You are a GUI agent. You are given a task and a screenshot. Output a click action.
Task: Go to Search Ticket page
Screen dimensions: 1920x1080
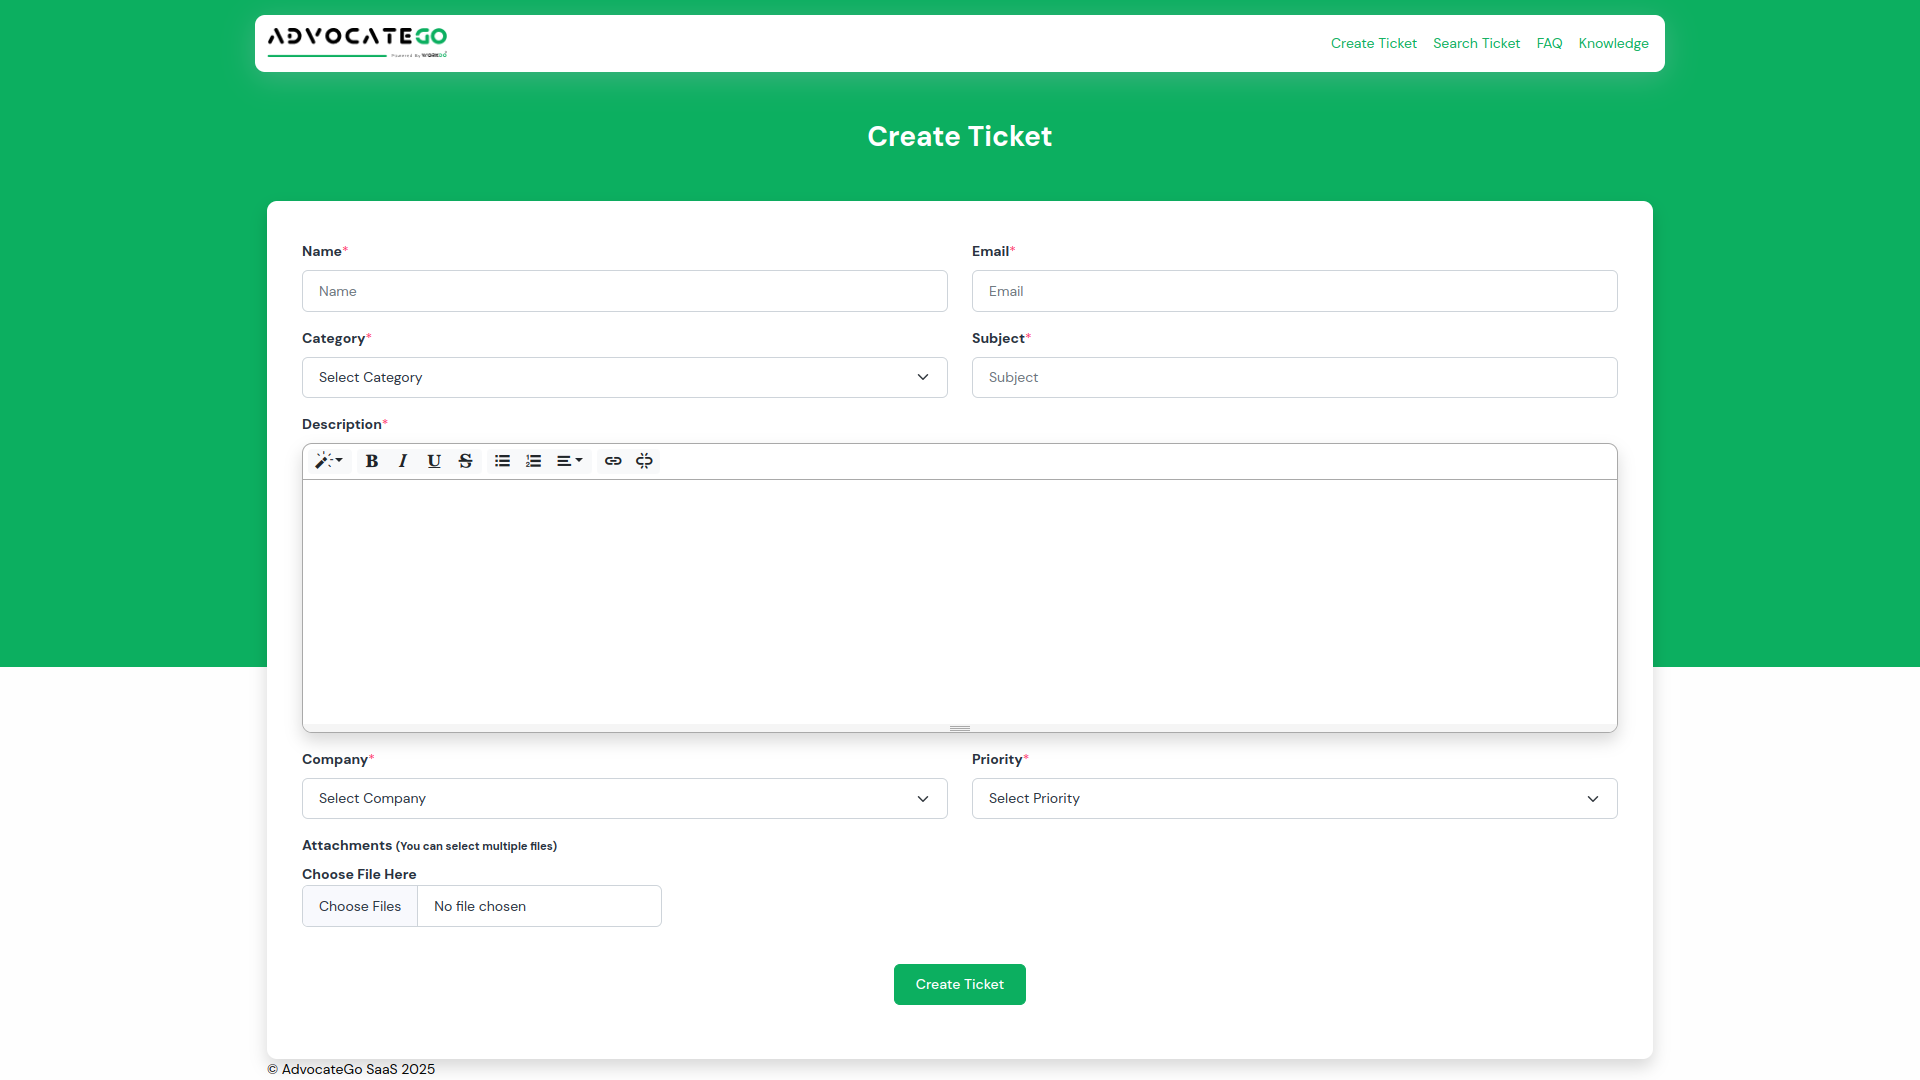(1476, 43)
